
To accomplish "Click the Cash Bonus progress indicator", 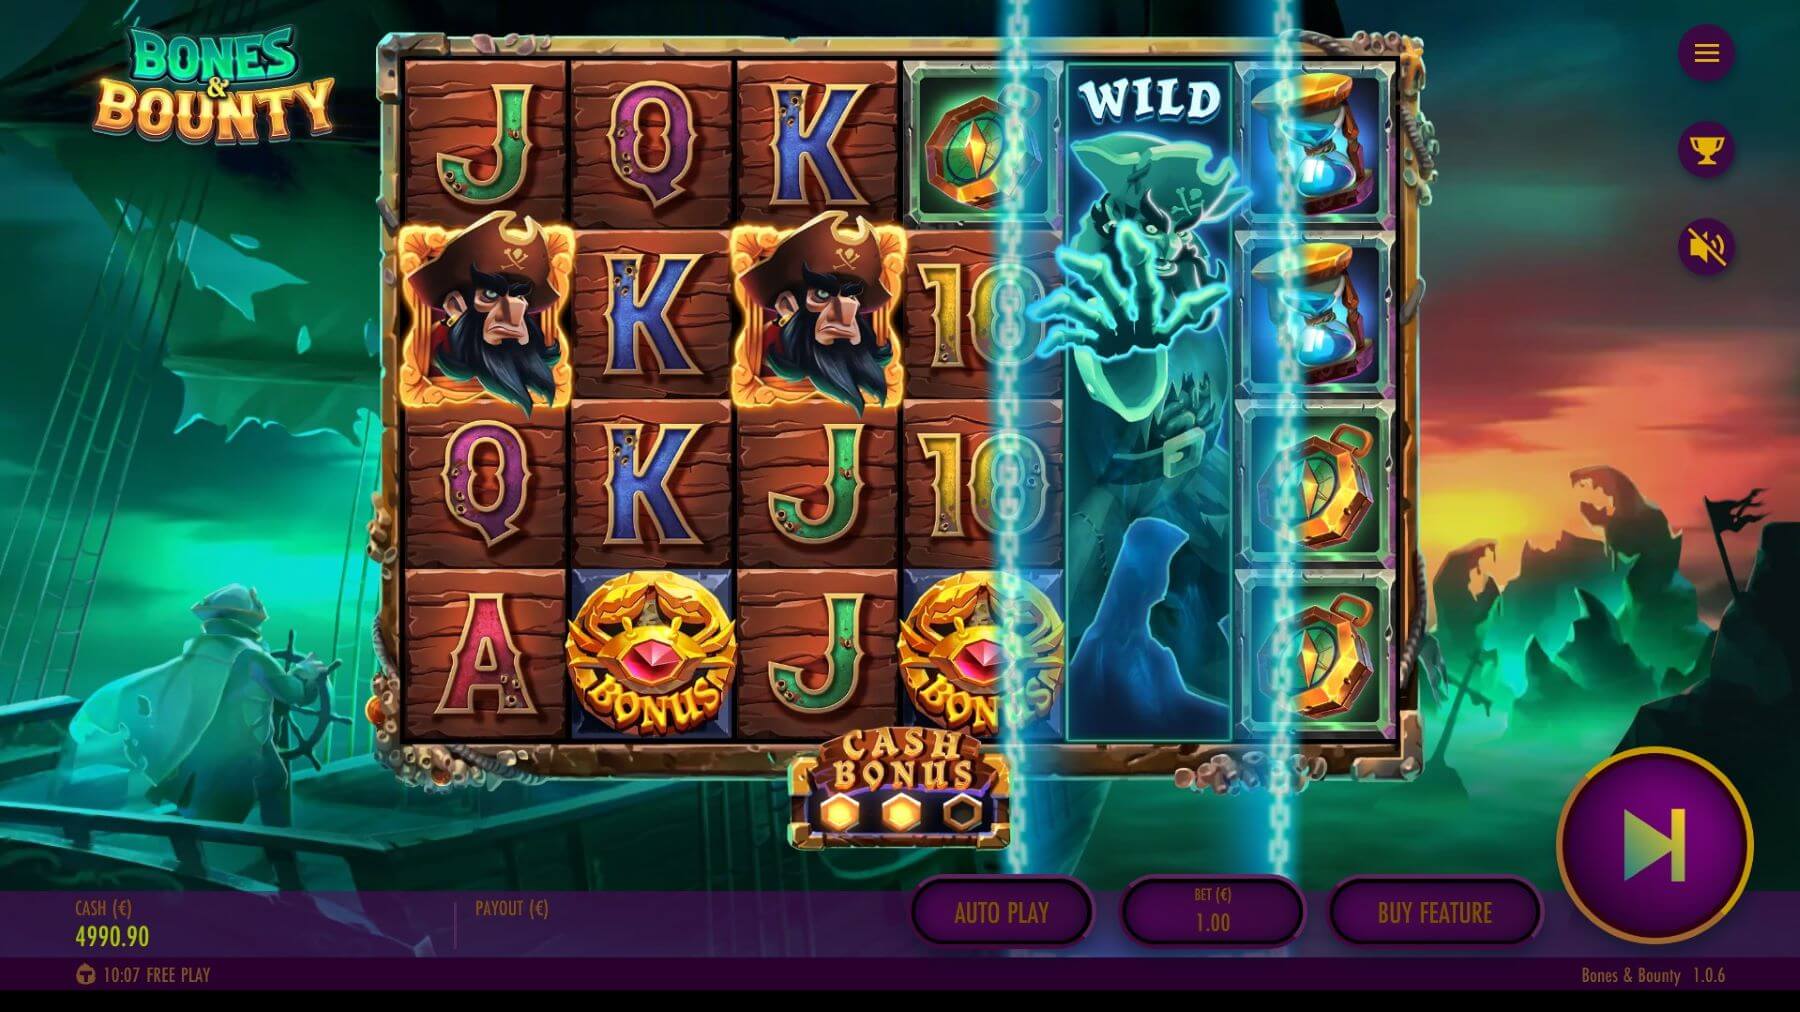I will click(898, 791).
